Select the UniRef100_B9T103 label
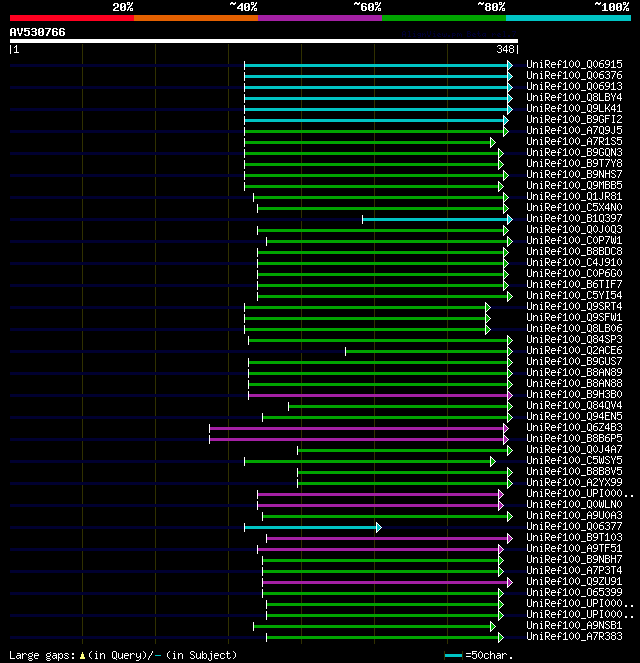Viewport: 640px width, 663px height. (574, 537)
